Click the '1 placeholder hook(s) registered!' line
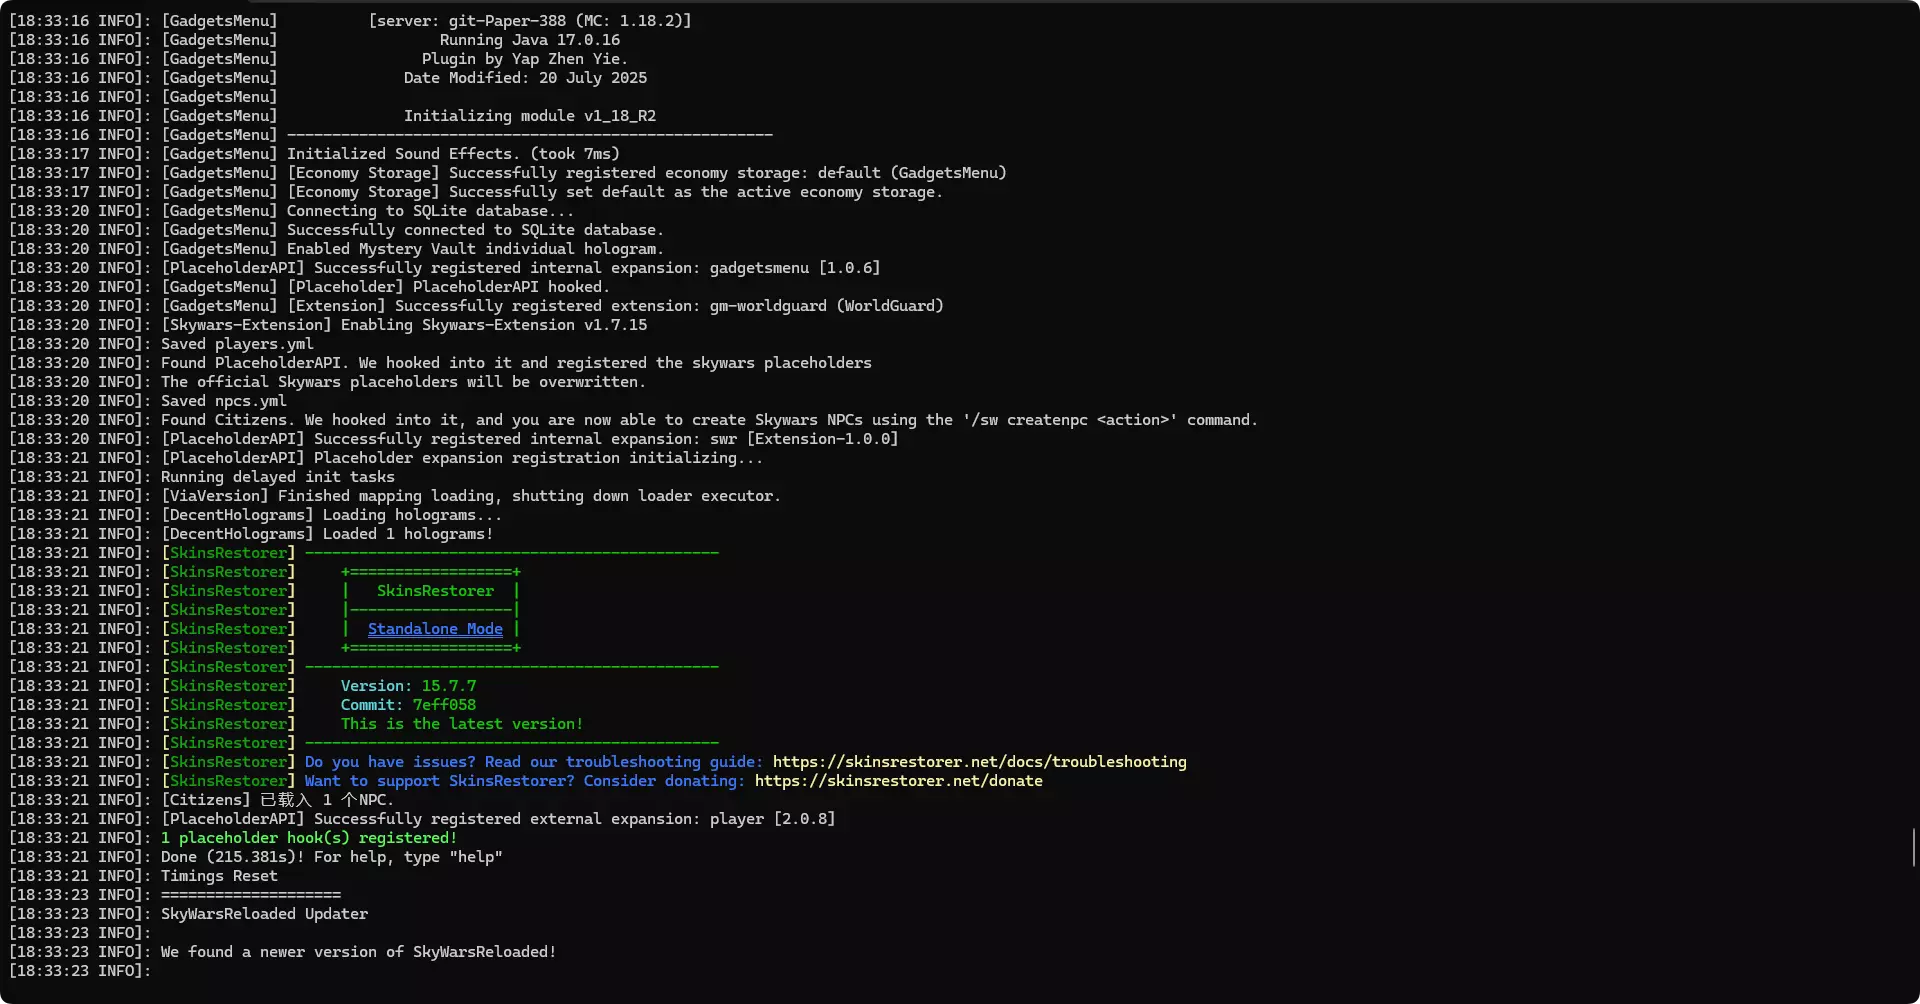 point(308,838)
